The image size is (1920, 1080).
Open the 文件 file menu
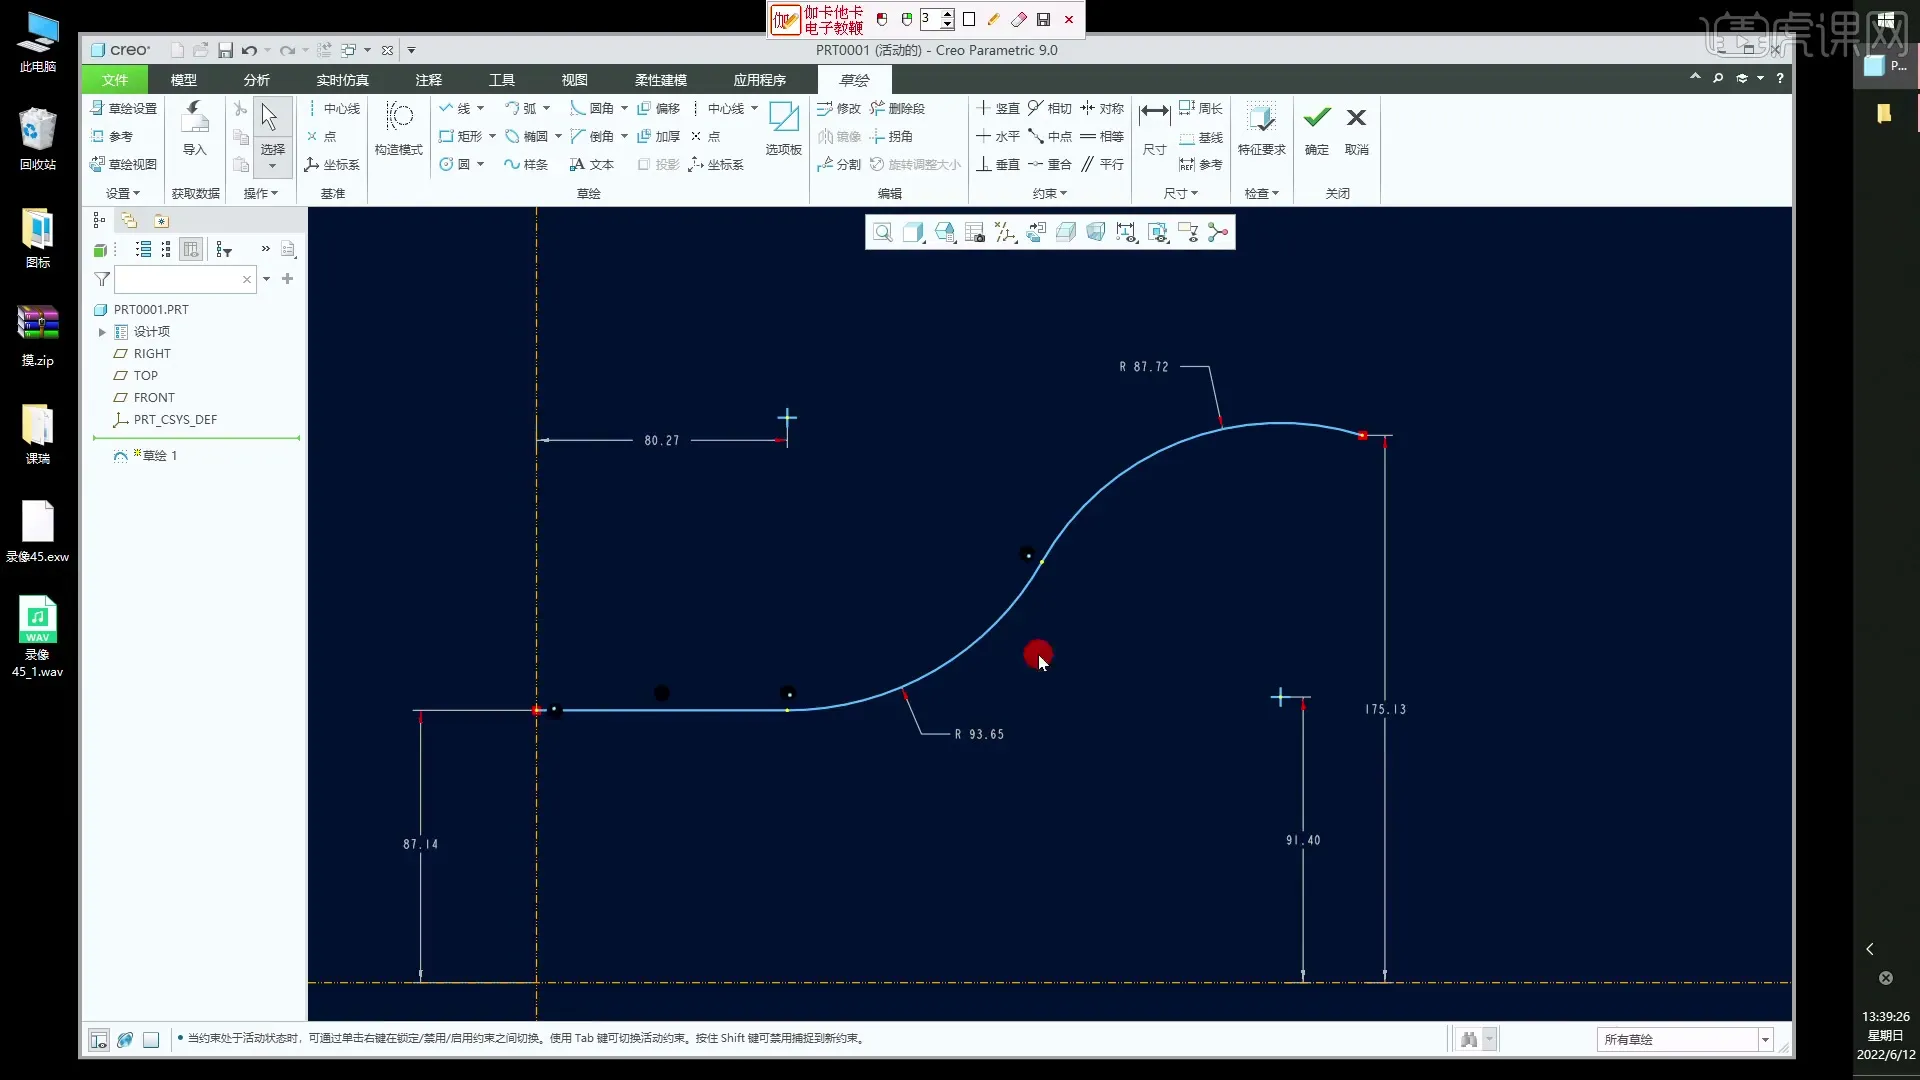pos(115,80)
